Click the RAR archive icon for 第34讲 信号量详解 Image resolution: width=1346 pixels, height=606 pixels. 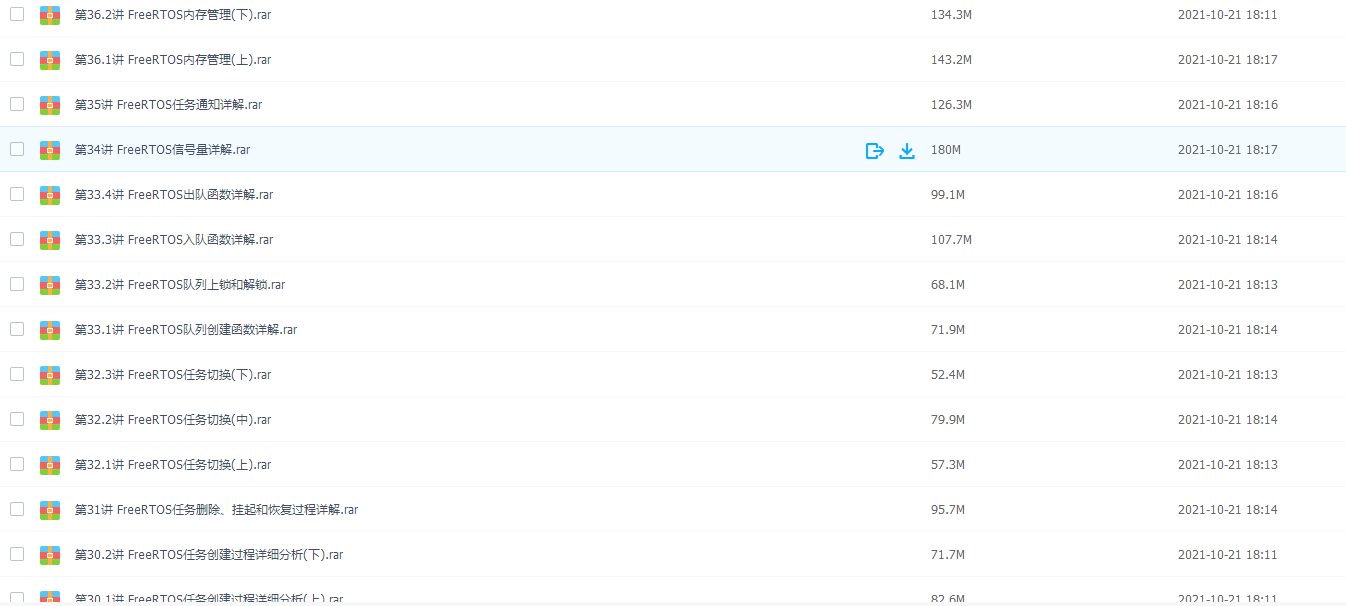(50, 150)
